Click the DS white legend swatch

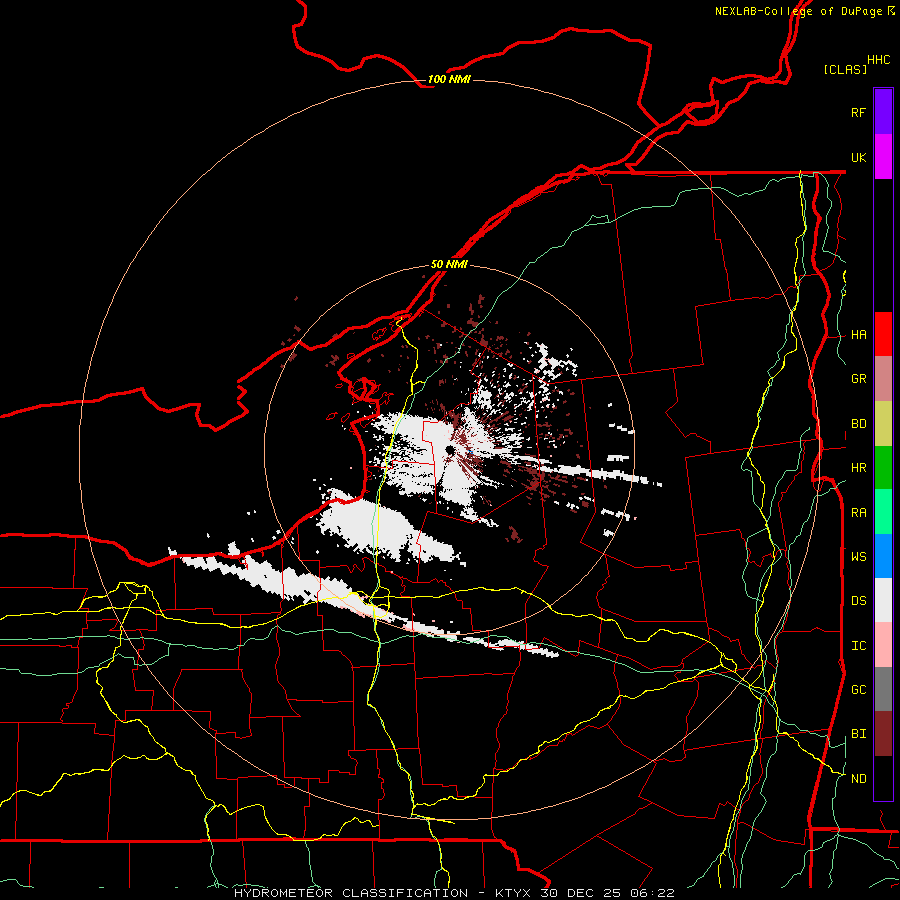tap(883, 600)
